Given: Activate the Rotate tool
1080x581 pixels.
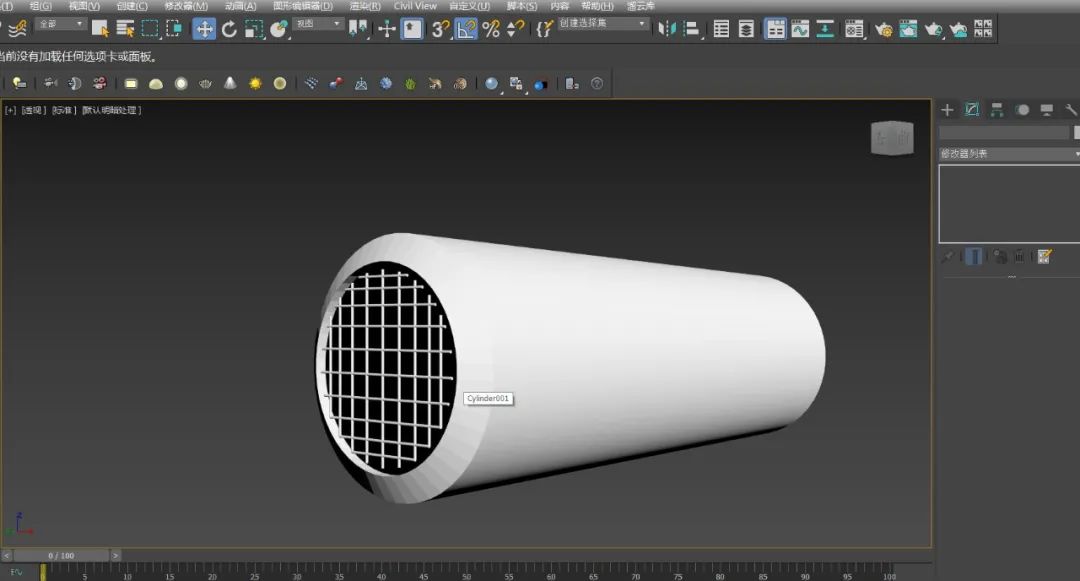Looking at the screenshot, I should 229,29.
